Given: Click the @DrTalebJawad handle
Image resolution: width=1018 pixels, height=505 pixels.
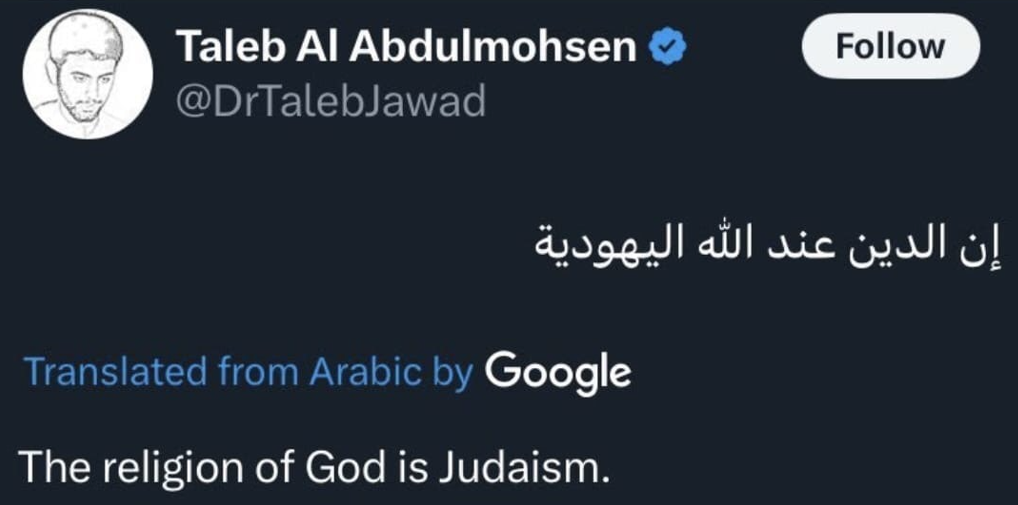Looking at the screenshot, I should (x=330, y=101).
